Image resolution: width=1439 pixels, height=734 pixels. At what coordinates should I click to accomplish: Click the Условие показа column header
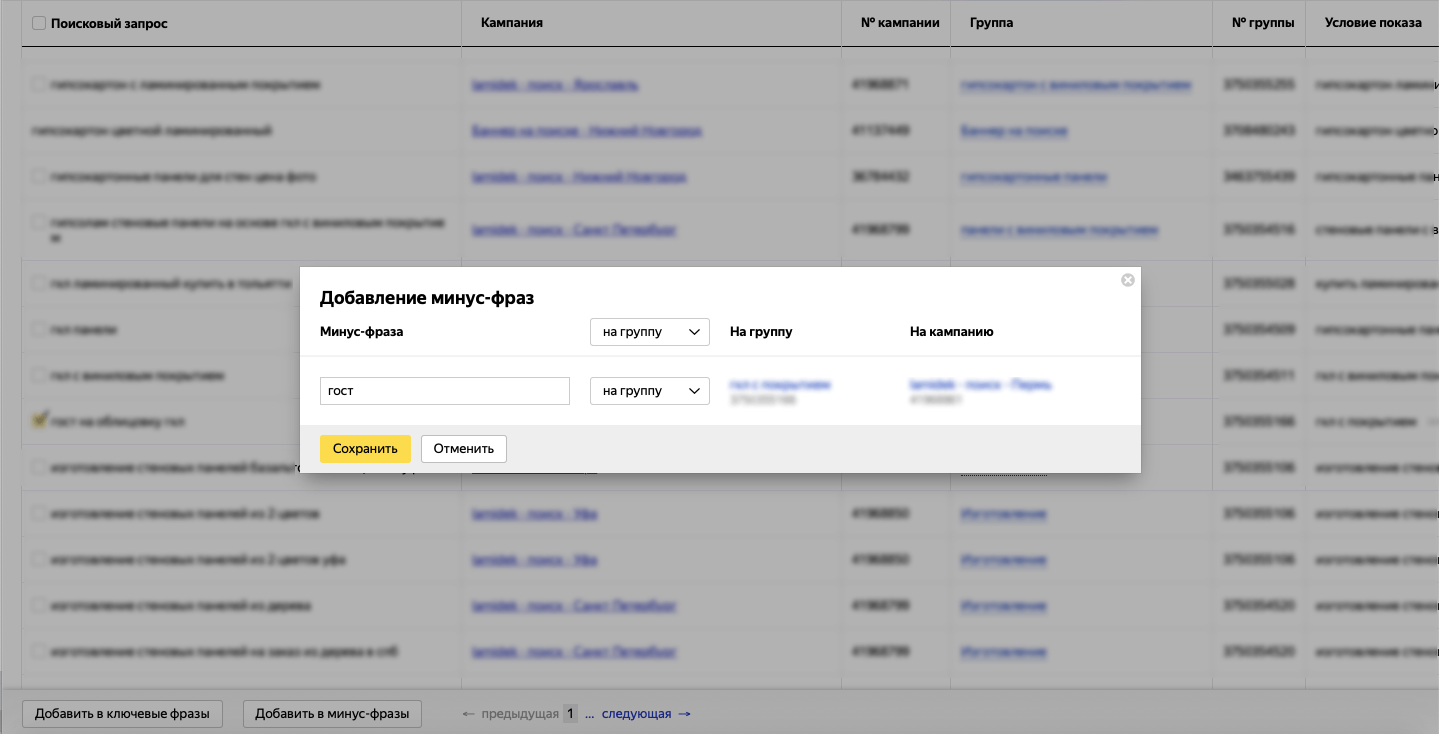pyautogui.click(x=1372, y=23)
